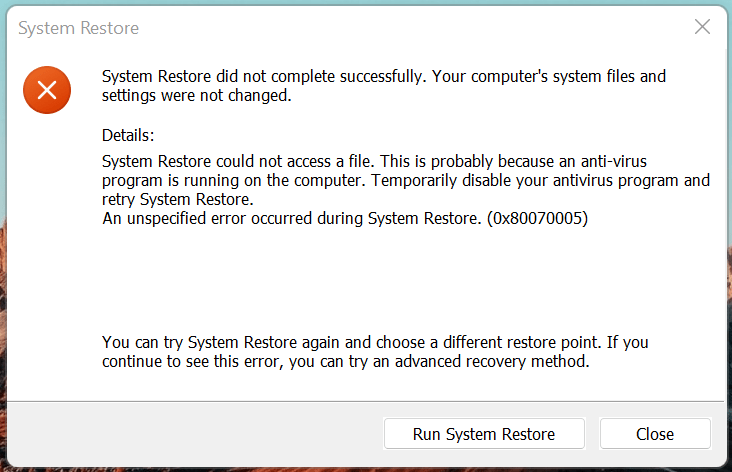Click the error code 0x80070005
This screenshot has width=732, height=472.
pos(537,219)
